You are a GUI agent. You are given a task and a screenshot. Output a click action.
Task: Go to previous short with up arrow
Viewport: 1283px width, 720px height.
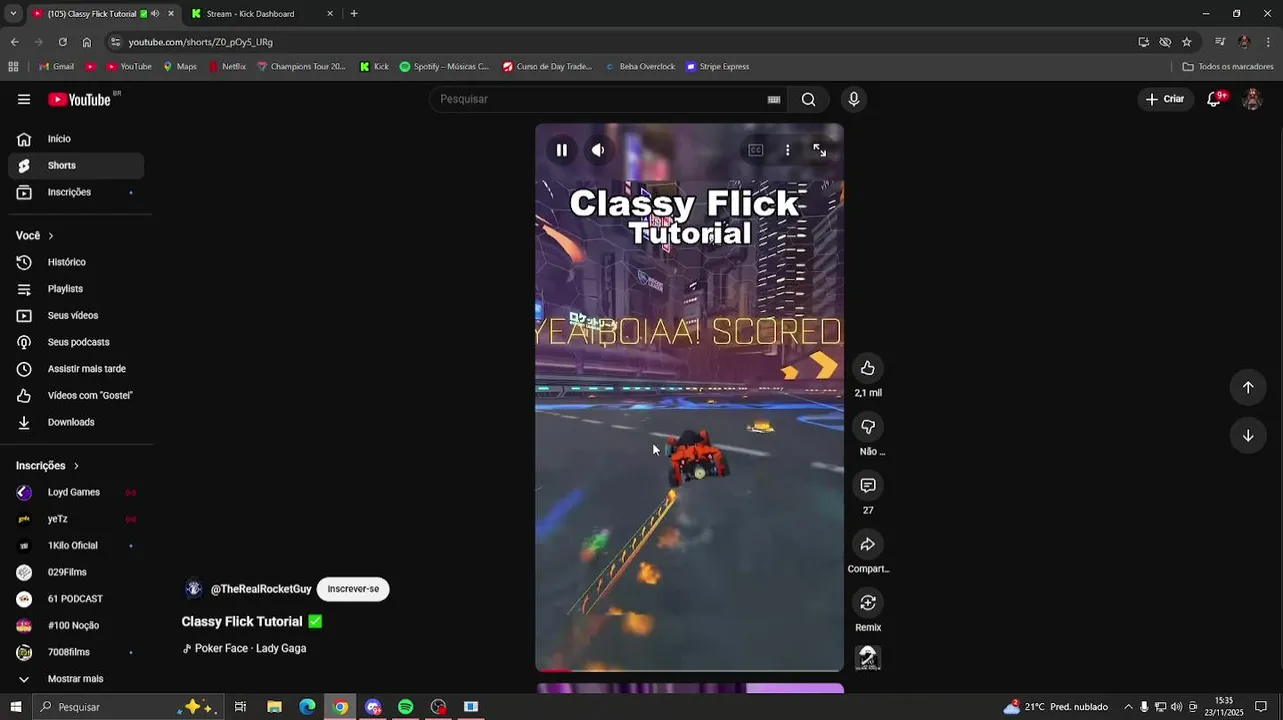point(1248,388)
